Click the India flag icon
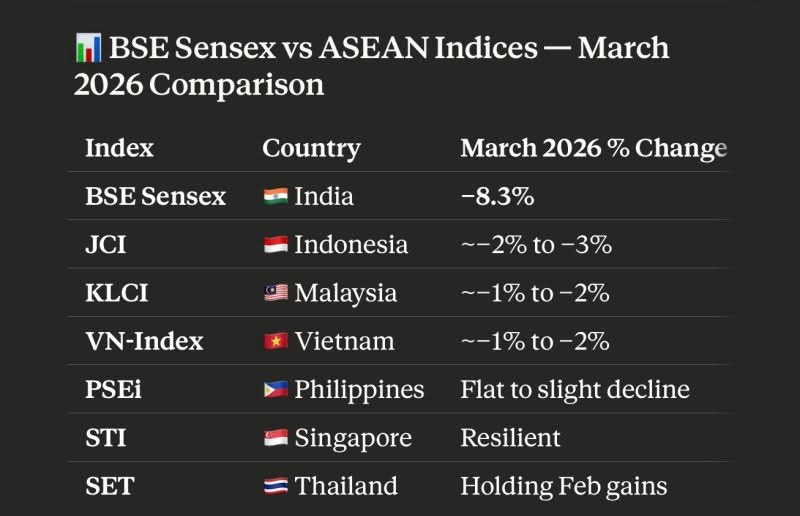 coord(275,196)
